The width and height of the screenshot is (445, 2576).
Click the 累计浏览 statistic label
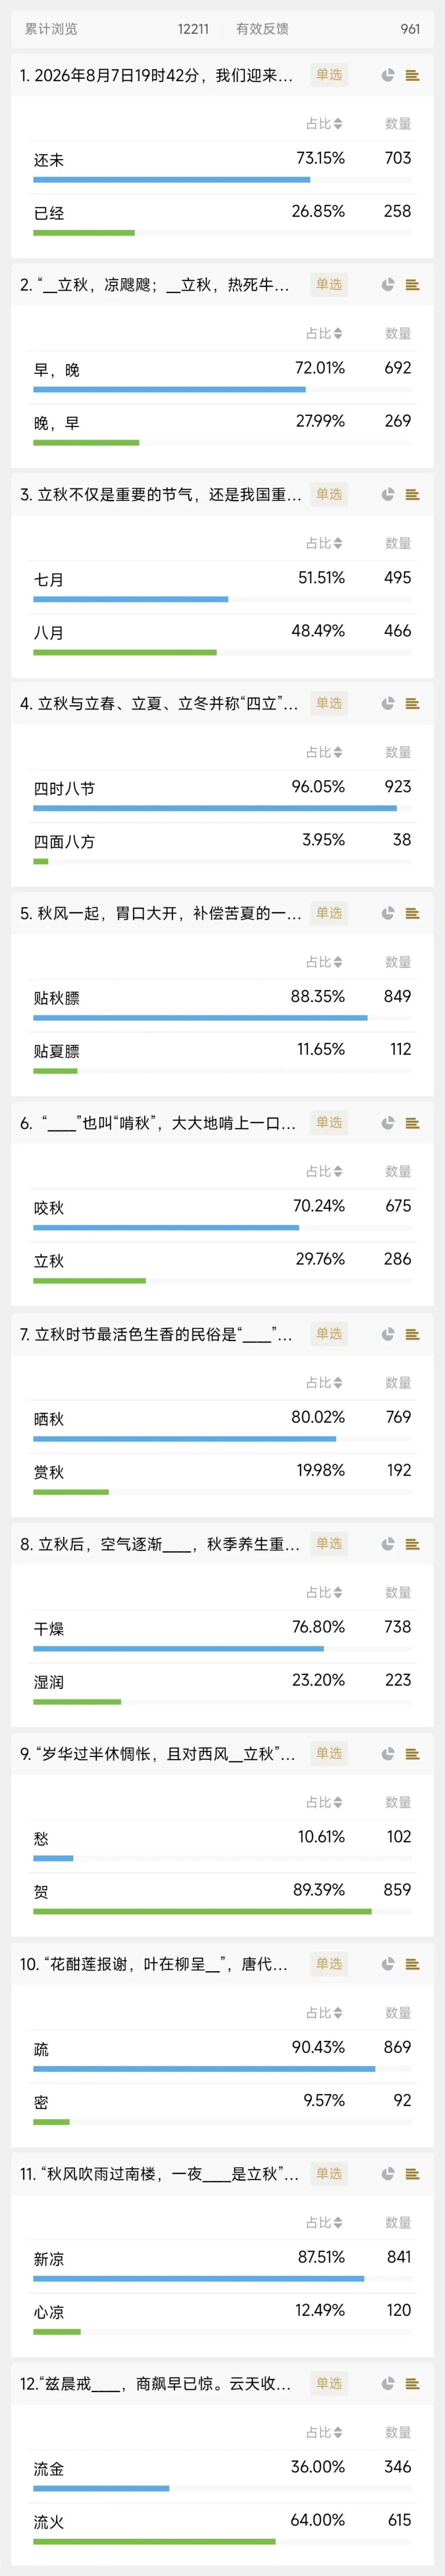pyautogui.click(x=51, y=29)
